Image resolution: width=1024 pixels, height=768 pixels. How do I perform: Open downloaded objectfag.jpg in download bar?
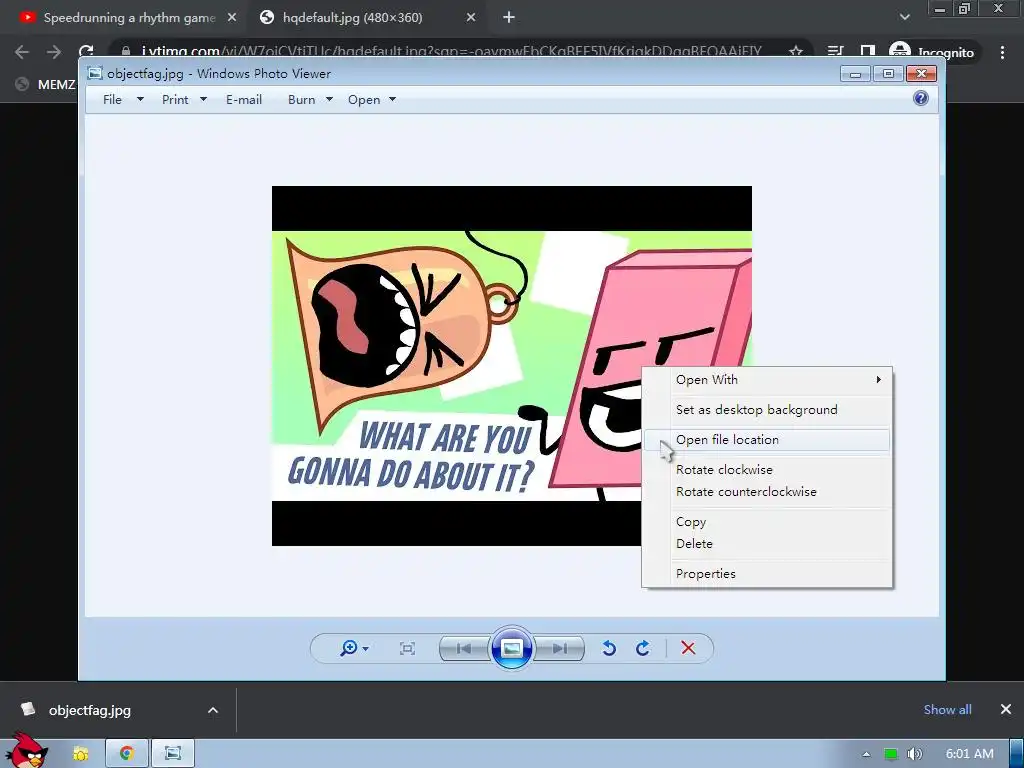tap(90, 710)
